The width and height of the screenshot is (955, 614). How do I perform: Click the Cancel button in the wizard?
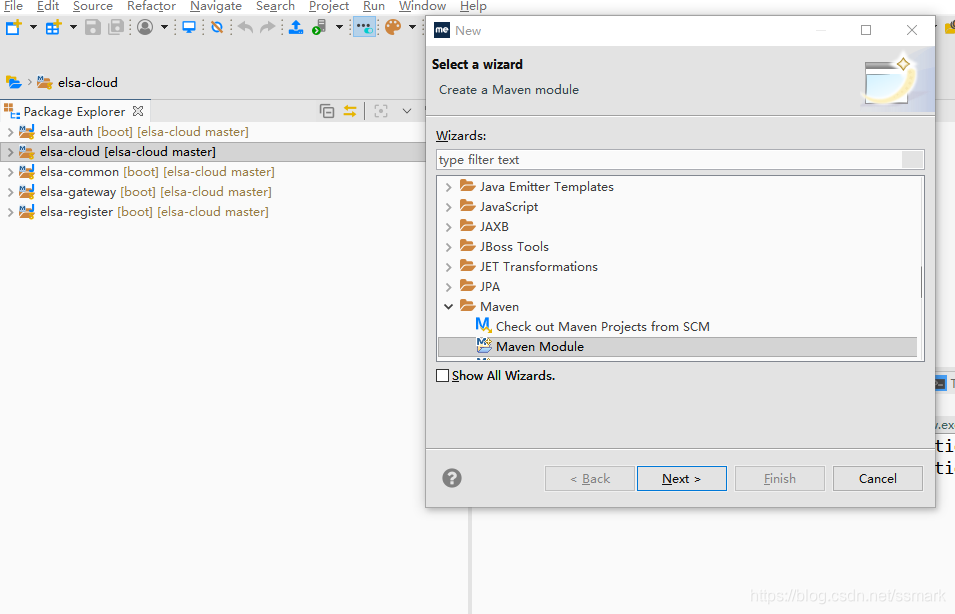tap(878, 479)
